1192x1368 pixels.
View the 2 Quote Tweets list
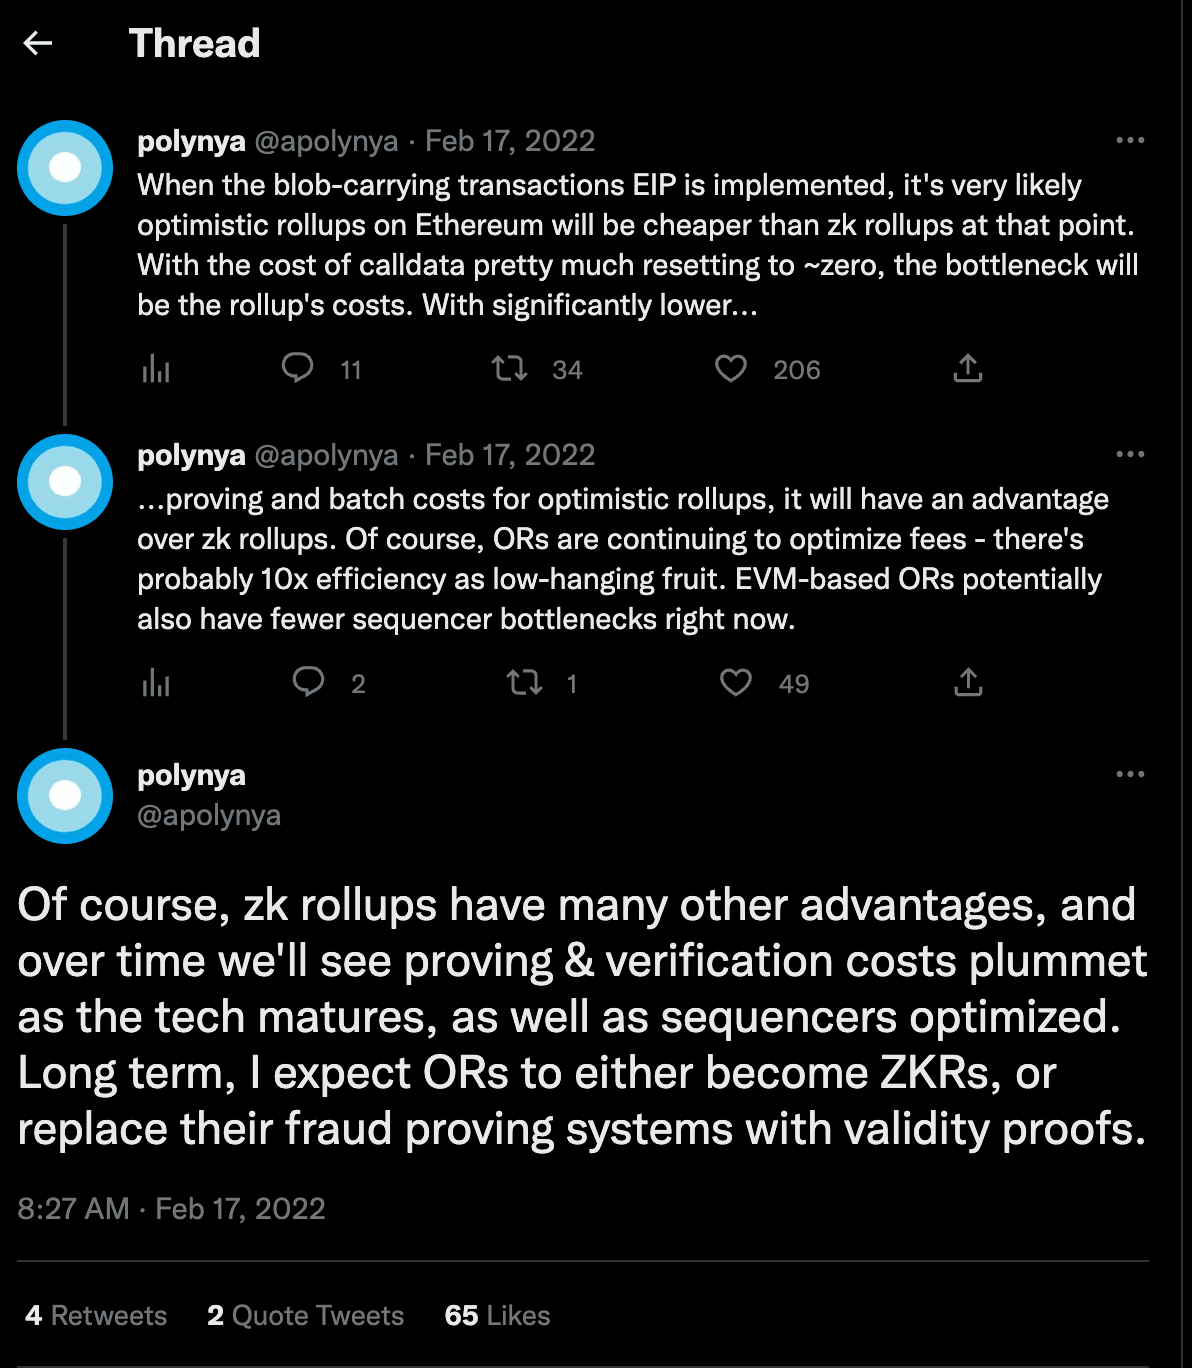(305, 1315)
